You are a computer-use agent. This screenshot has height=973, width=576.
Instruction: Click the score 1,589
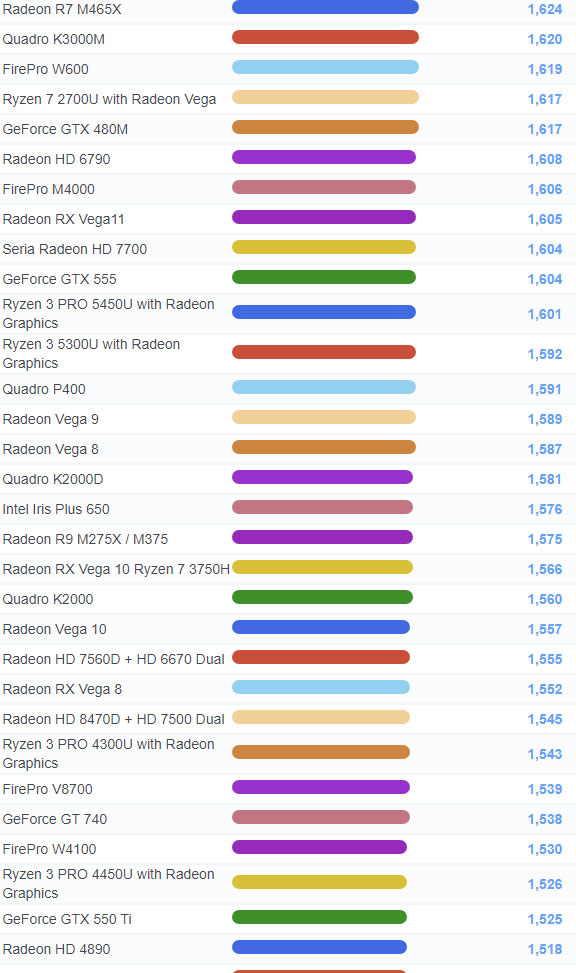click(545, 419)
